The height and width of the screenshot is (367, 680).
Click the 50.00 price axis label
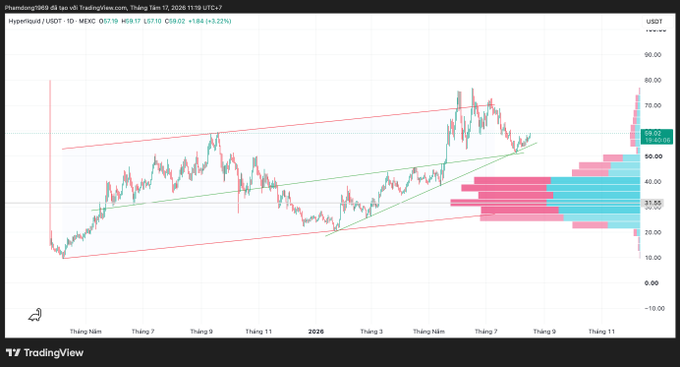(653, 156)
